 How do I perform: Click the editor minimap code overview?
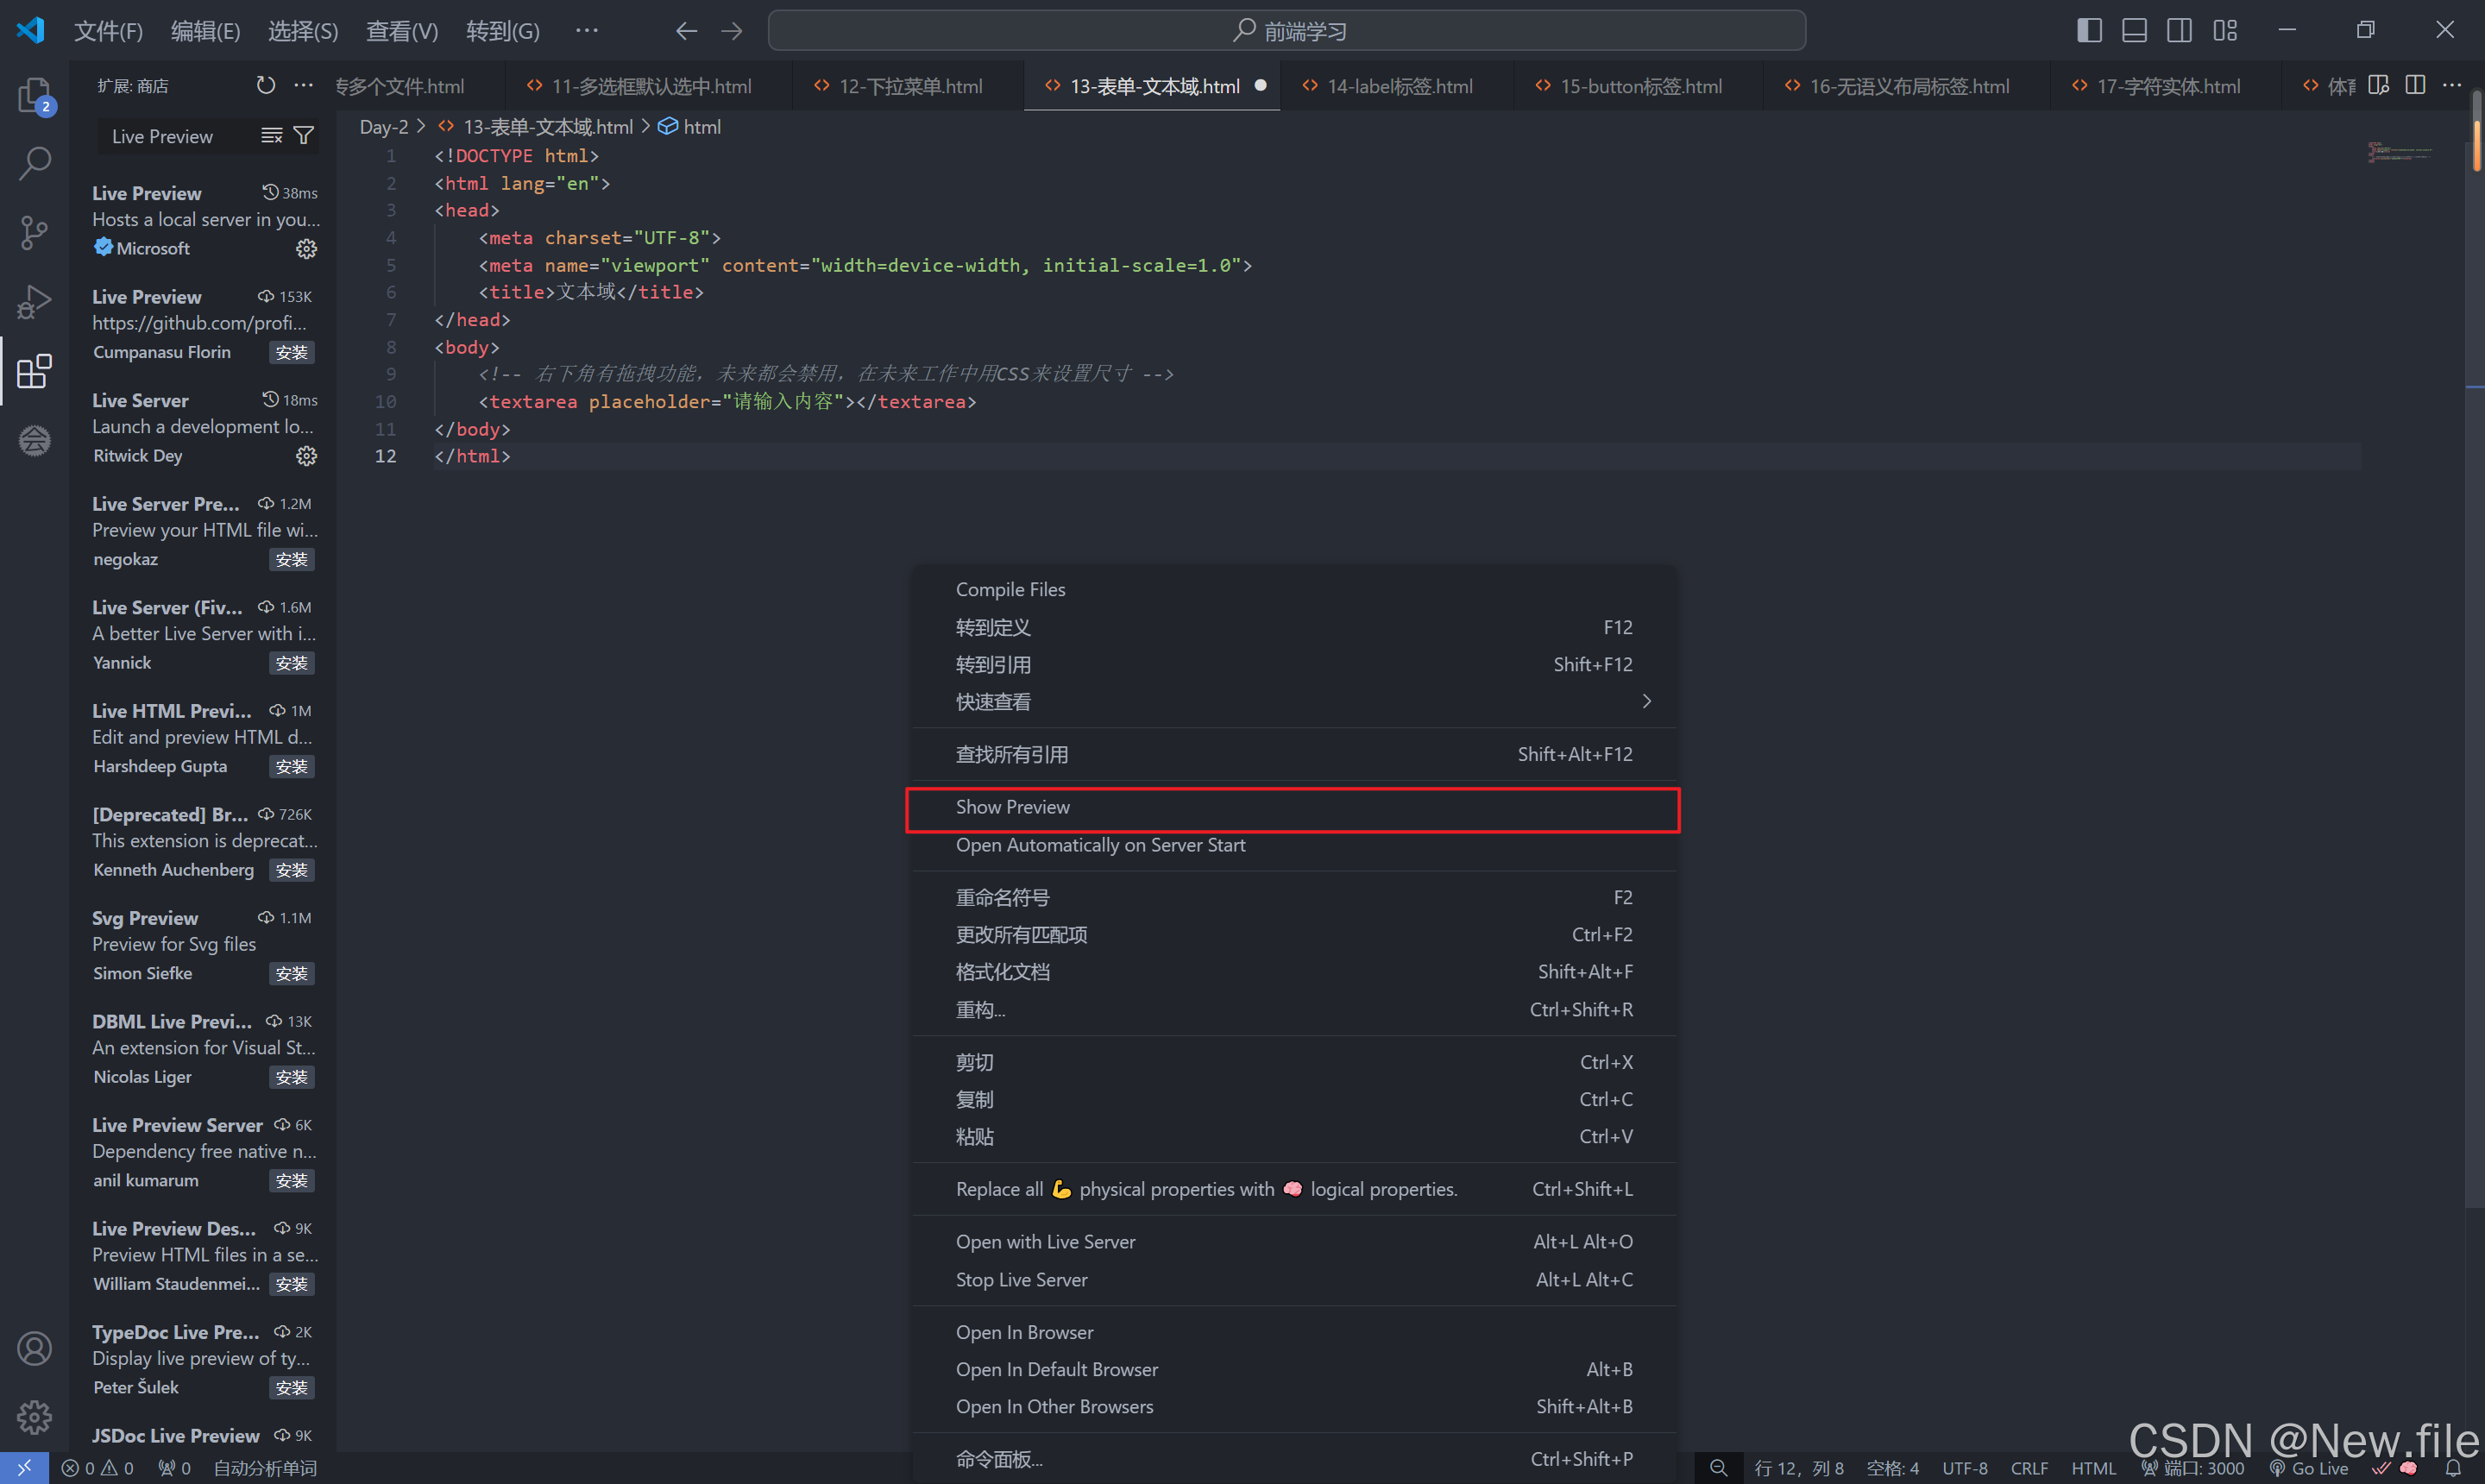2400,153
